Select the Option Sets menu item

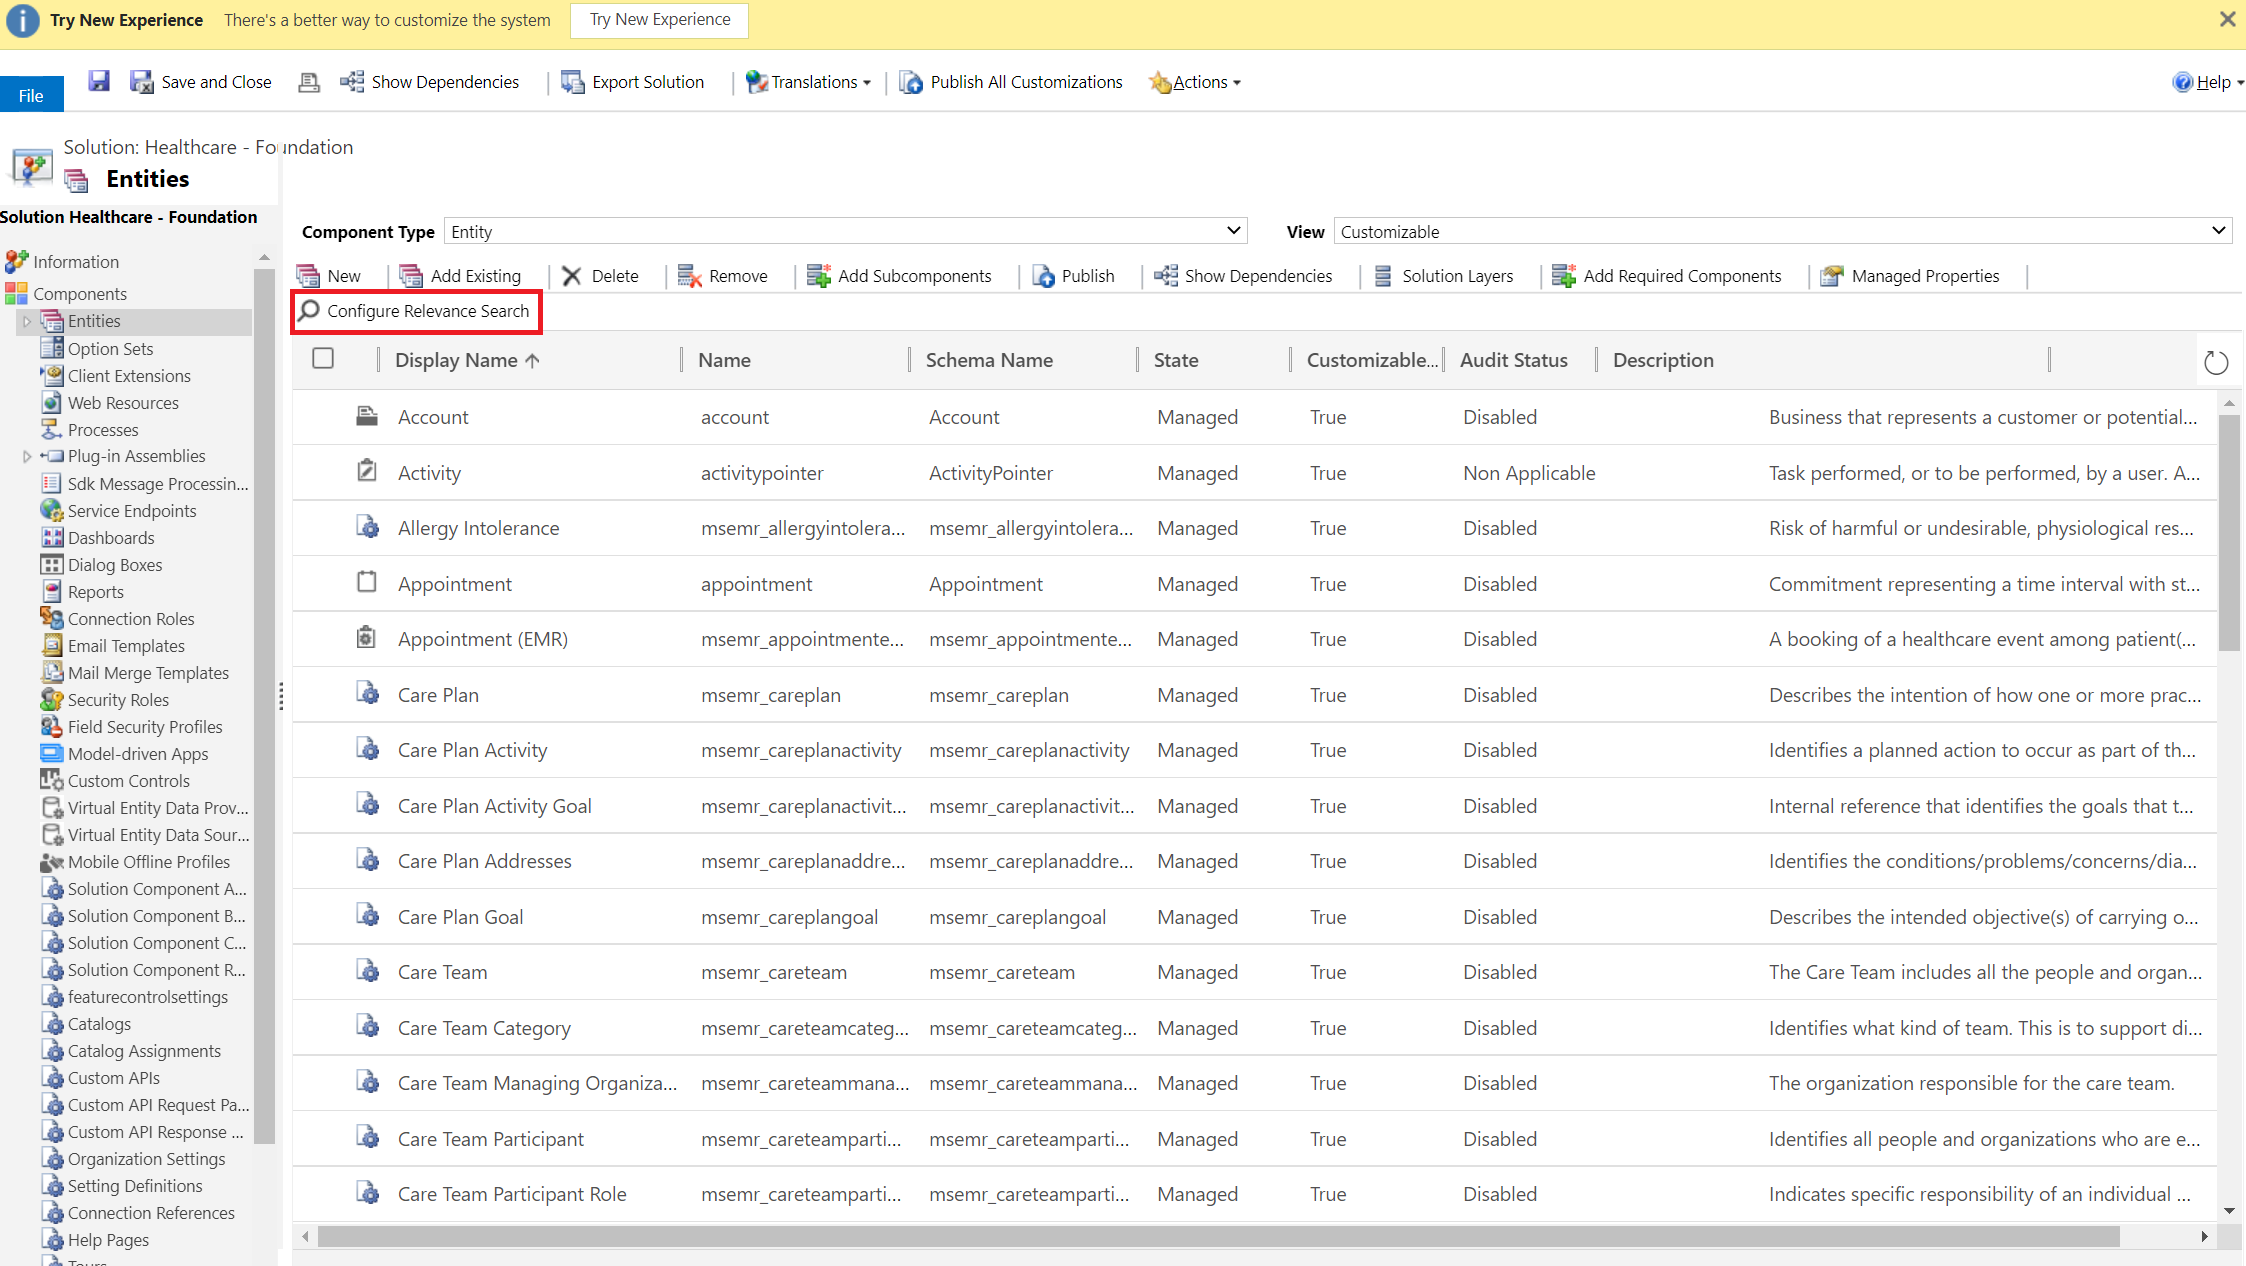pyautogui.click(x=110, y=347)
